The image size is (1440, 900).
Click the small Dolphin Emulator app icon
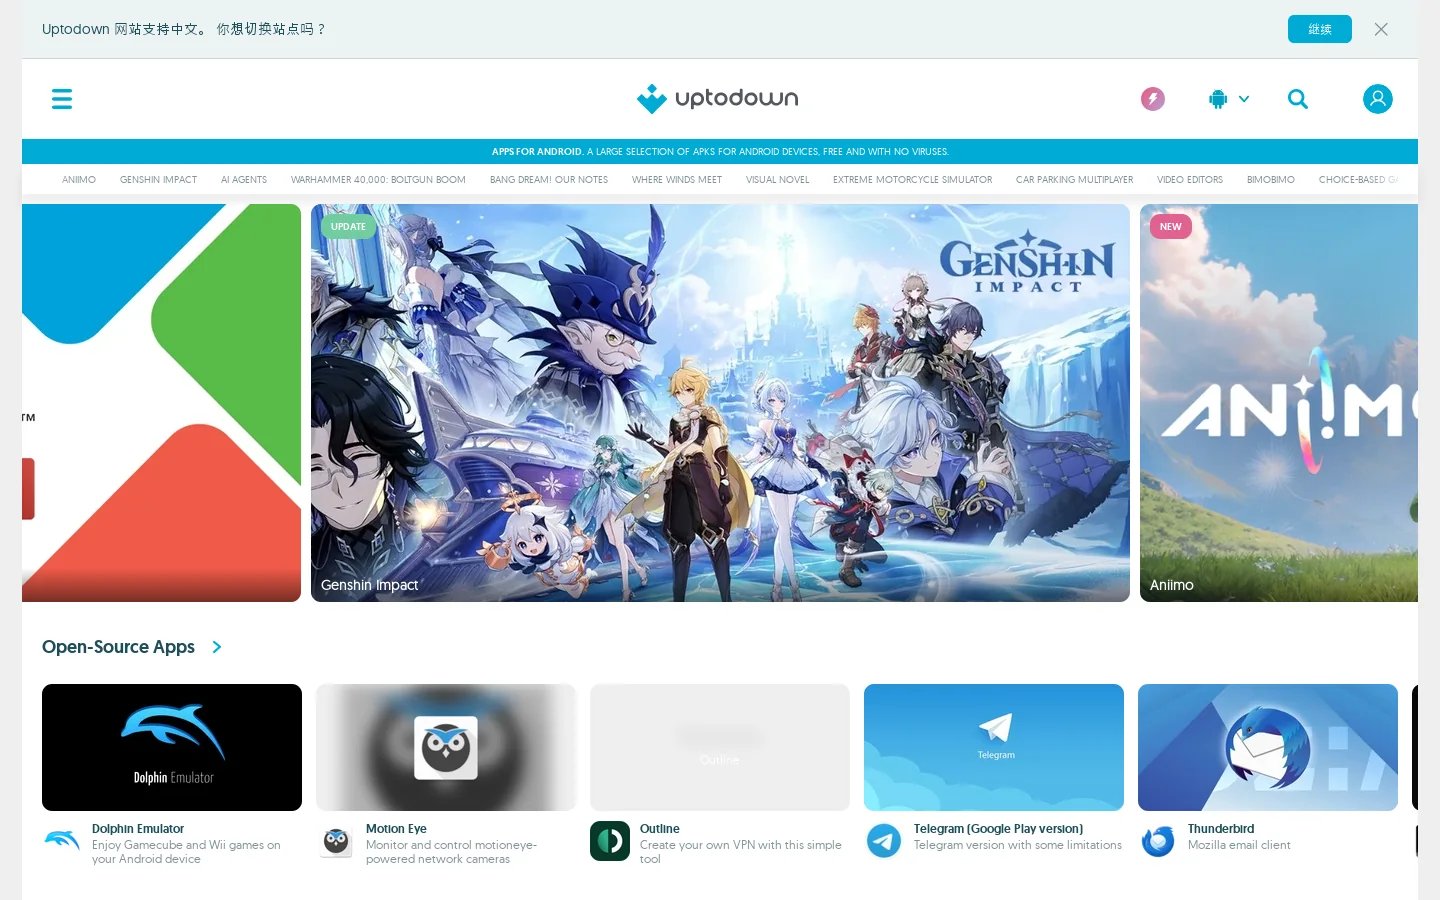tap(62, 841)
